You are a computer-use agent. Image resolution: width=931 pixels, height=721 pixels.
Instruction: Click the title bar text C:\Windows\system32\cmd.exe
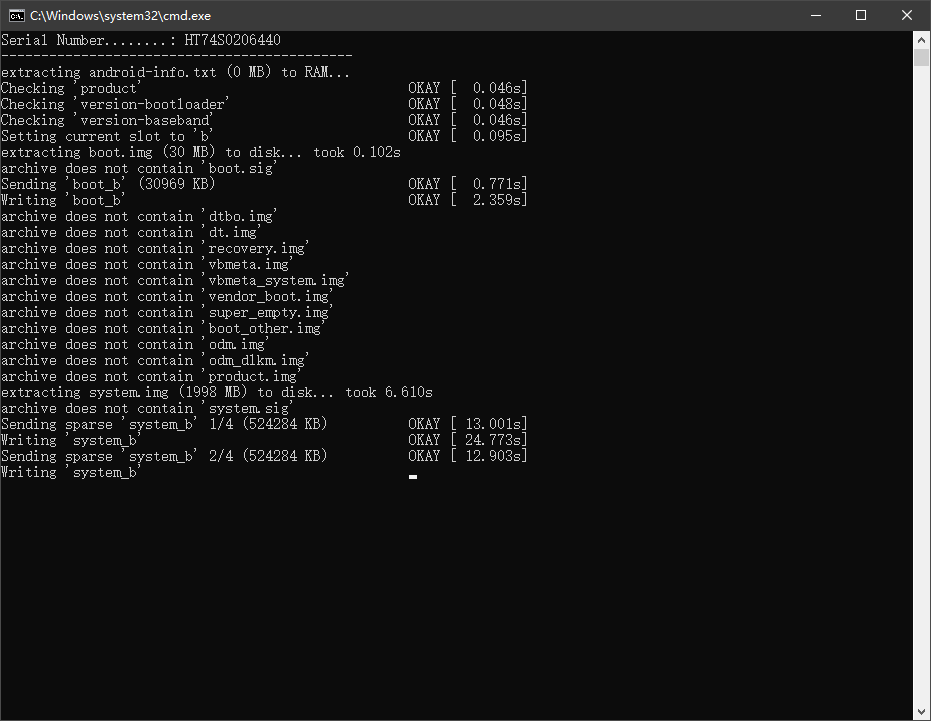tap(120, 15)
